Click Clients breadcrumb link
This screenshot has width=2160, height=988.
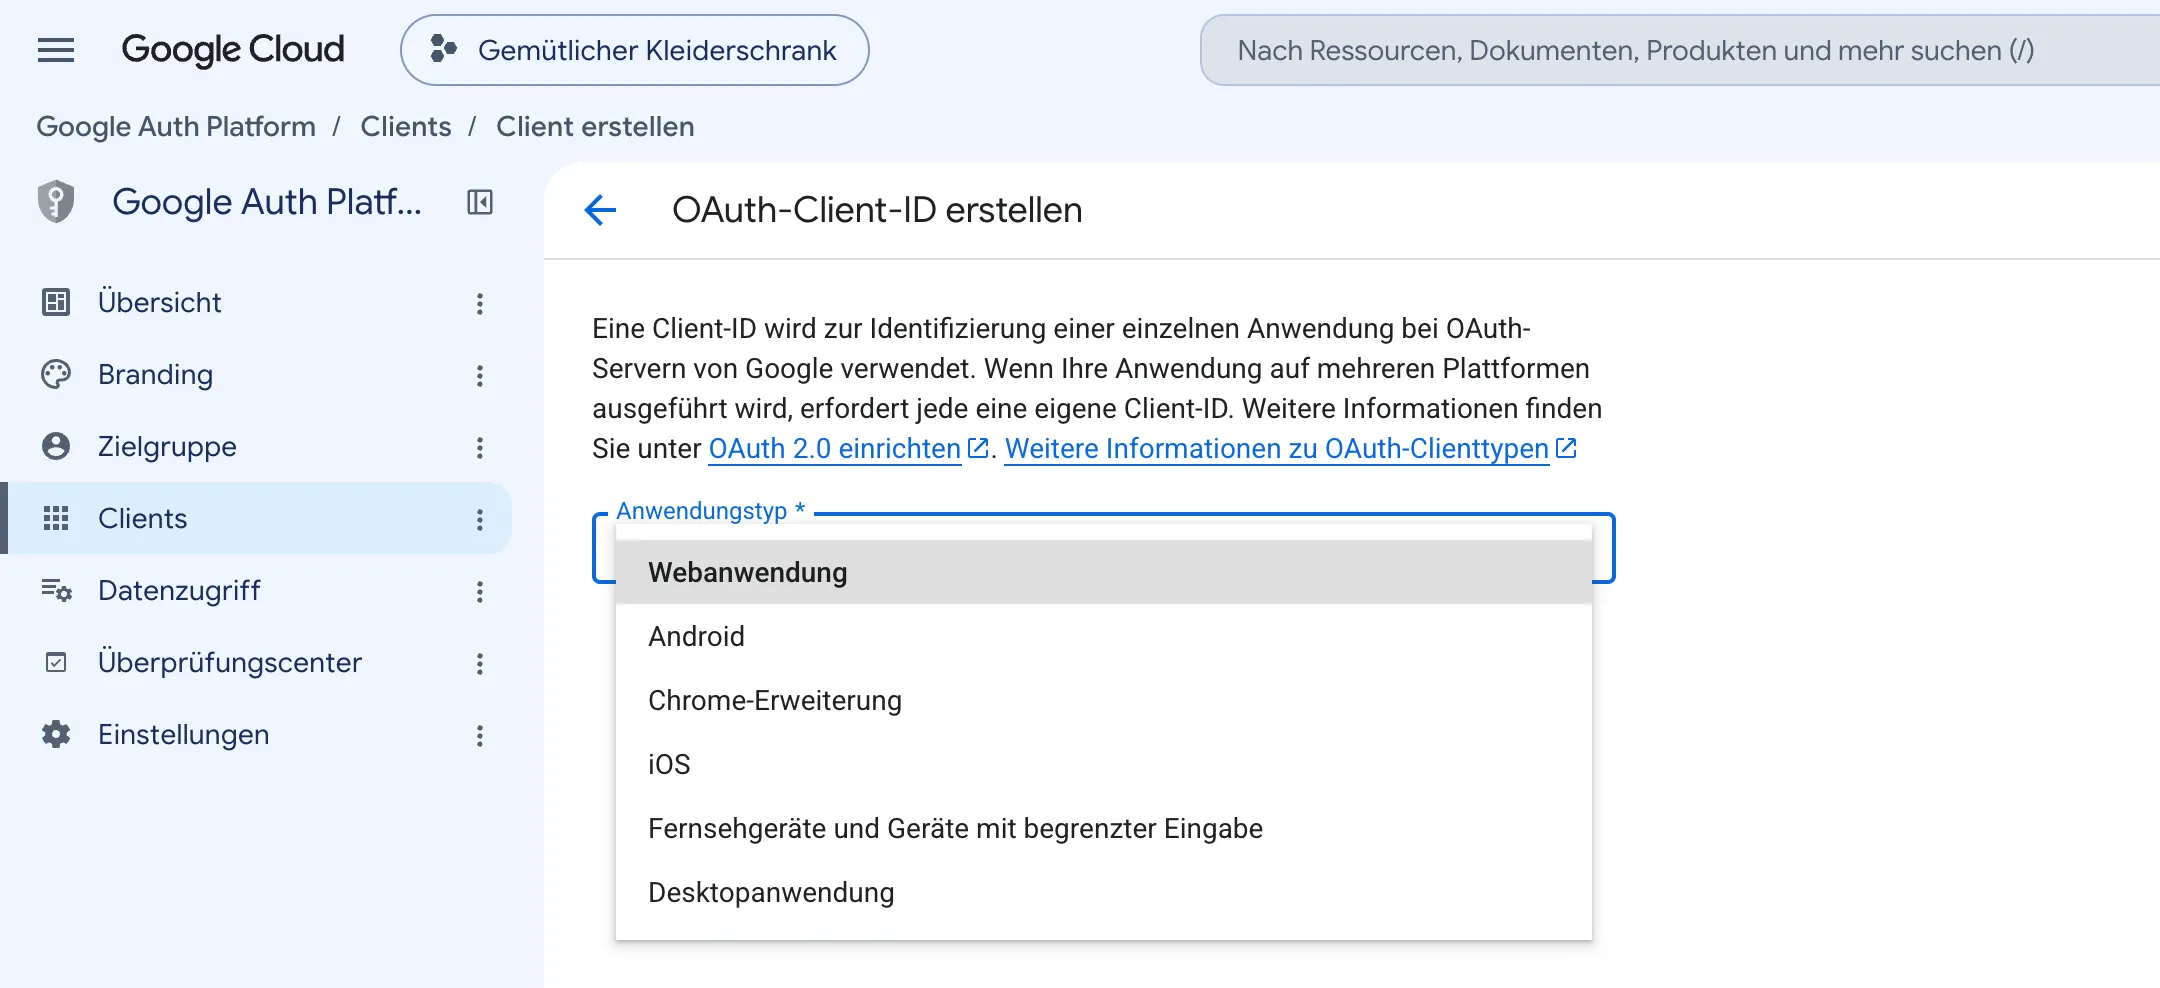point(406,126)
